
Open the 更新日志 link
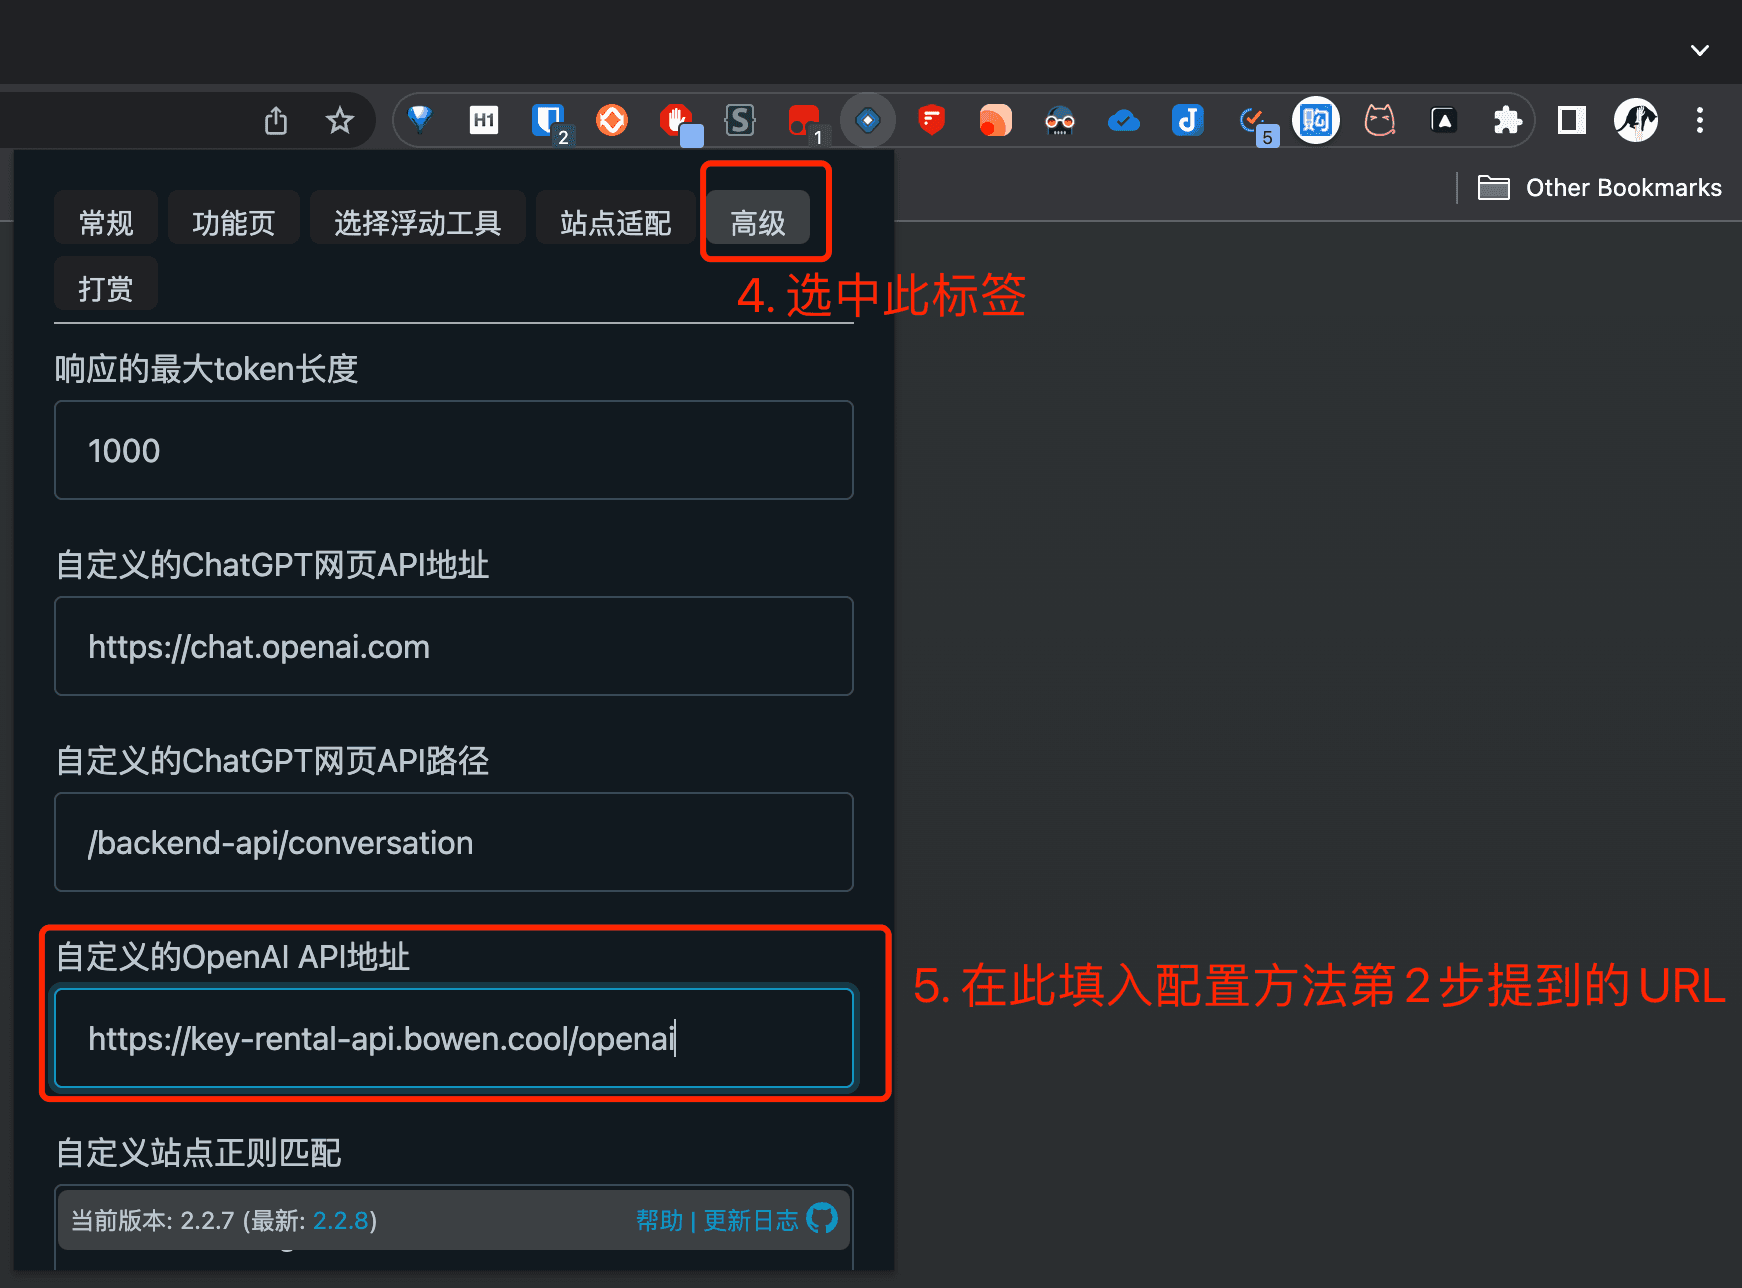(751, 1220)
